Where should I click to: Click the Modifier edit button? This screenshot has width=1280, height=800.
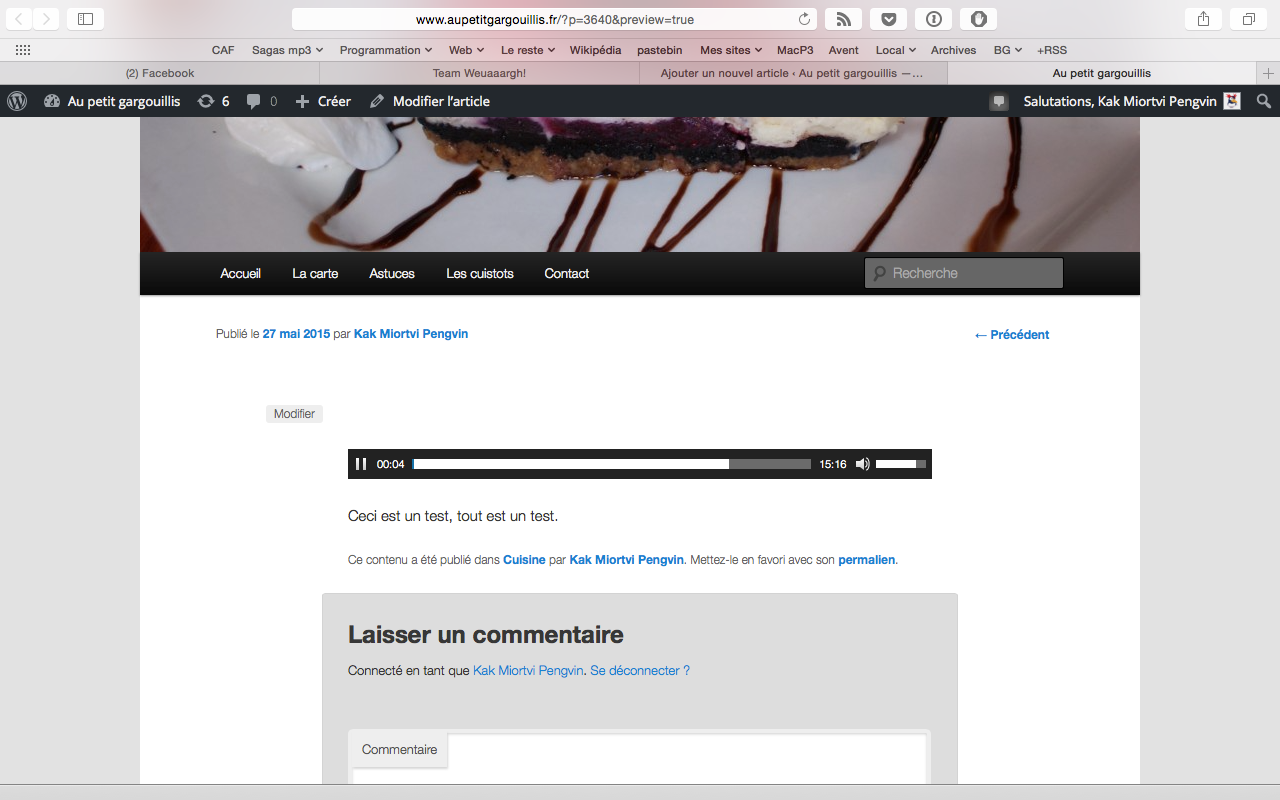click(294, 414)
